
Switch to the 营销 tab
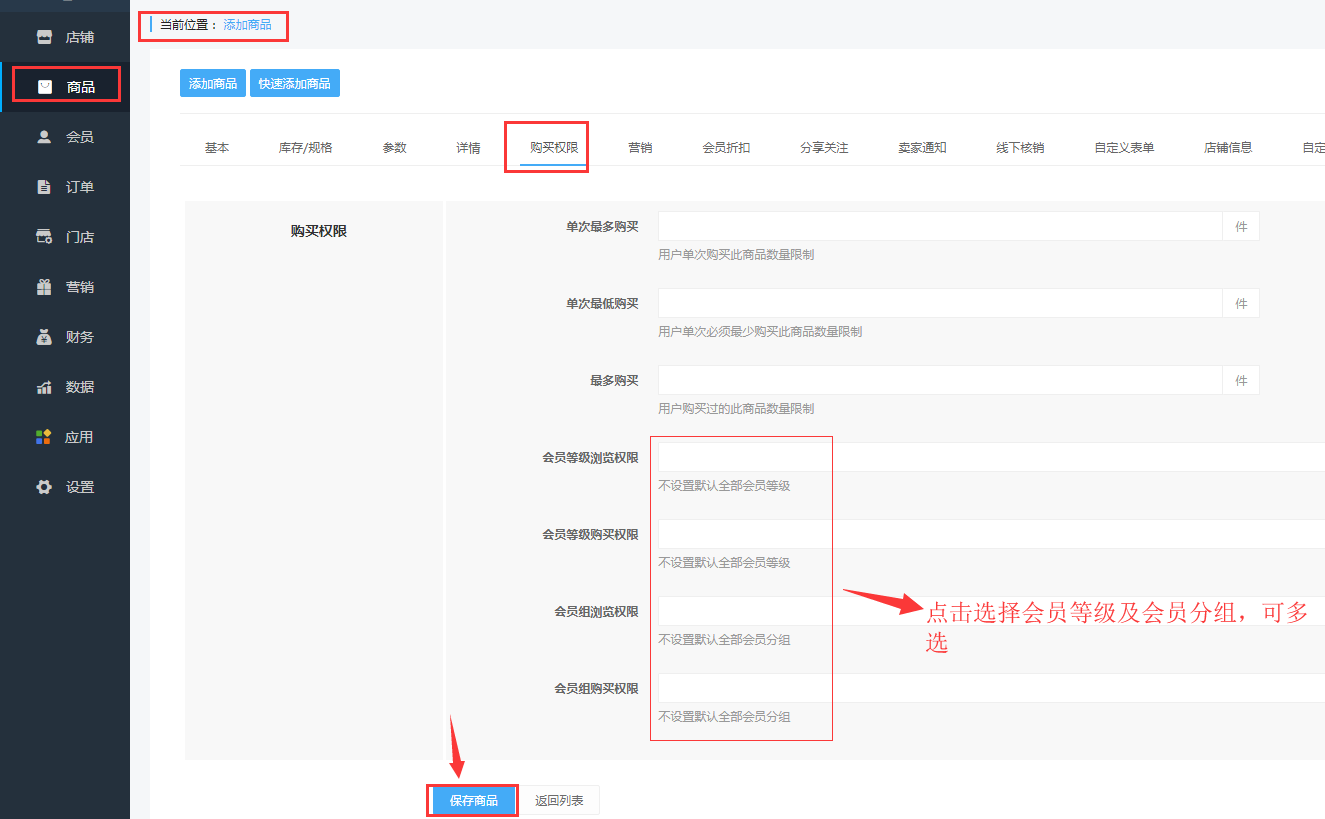(640, 147)
